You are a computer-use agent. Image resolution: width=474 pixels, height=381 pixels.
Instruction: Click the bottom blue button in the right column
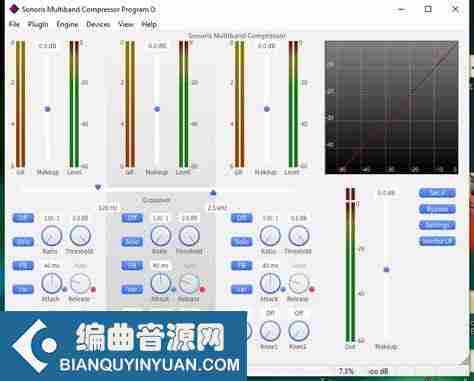(437, 241)
